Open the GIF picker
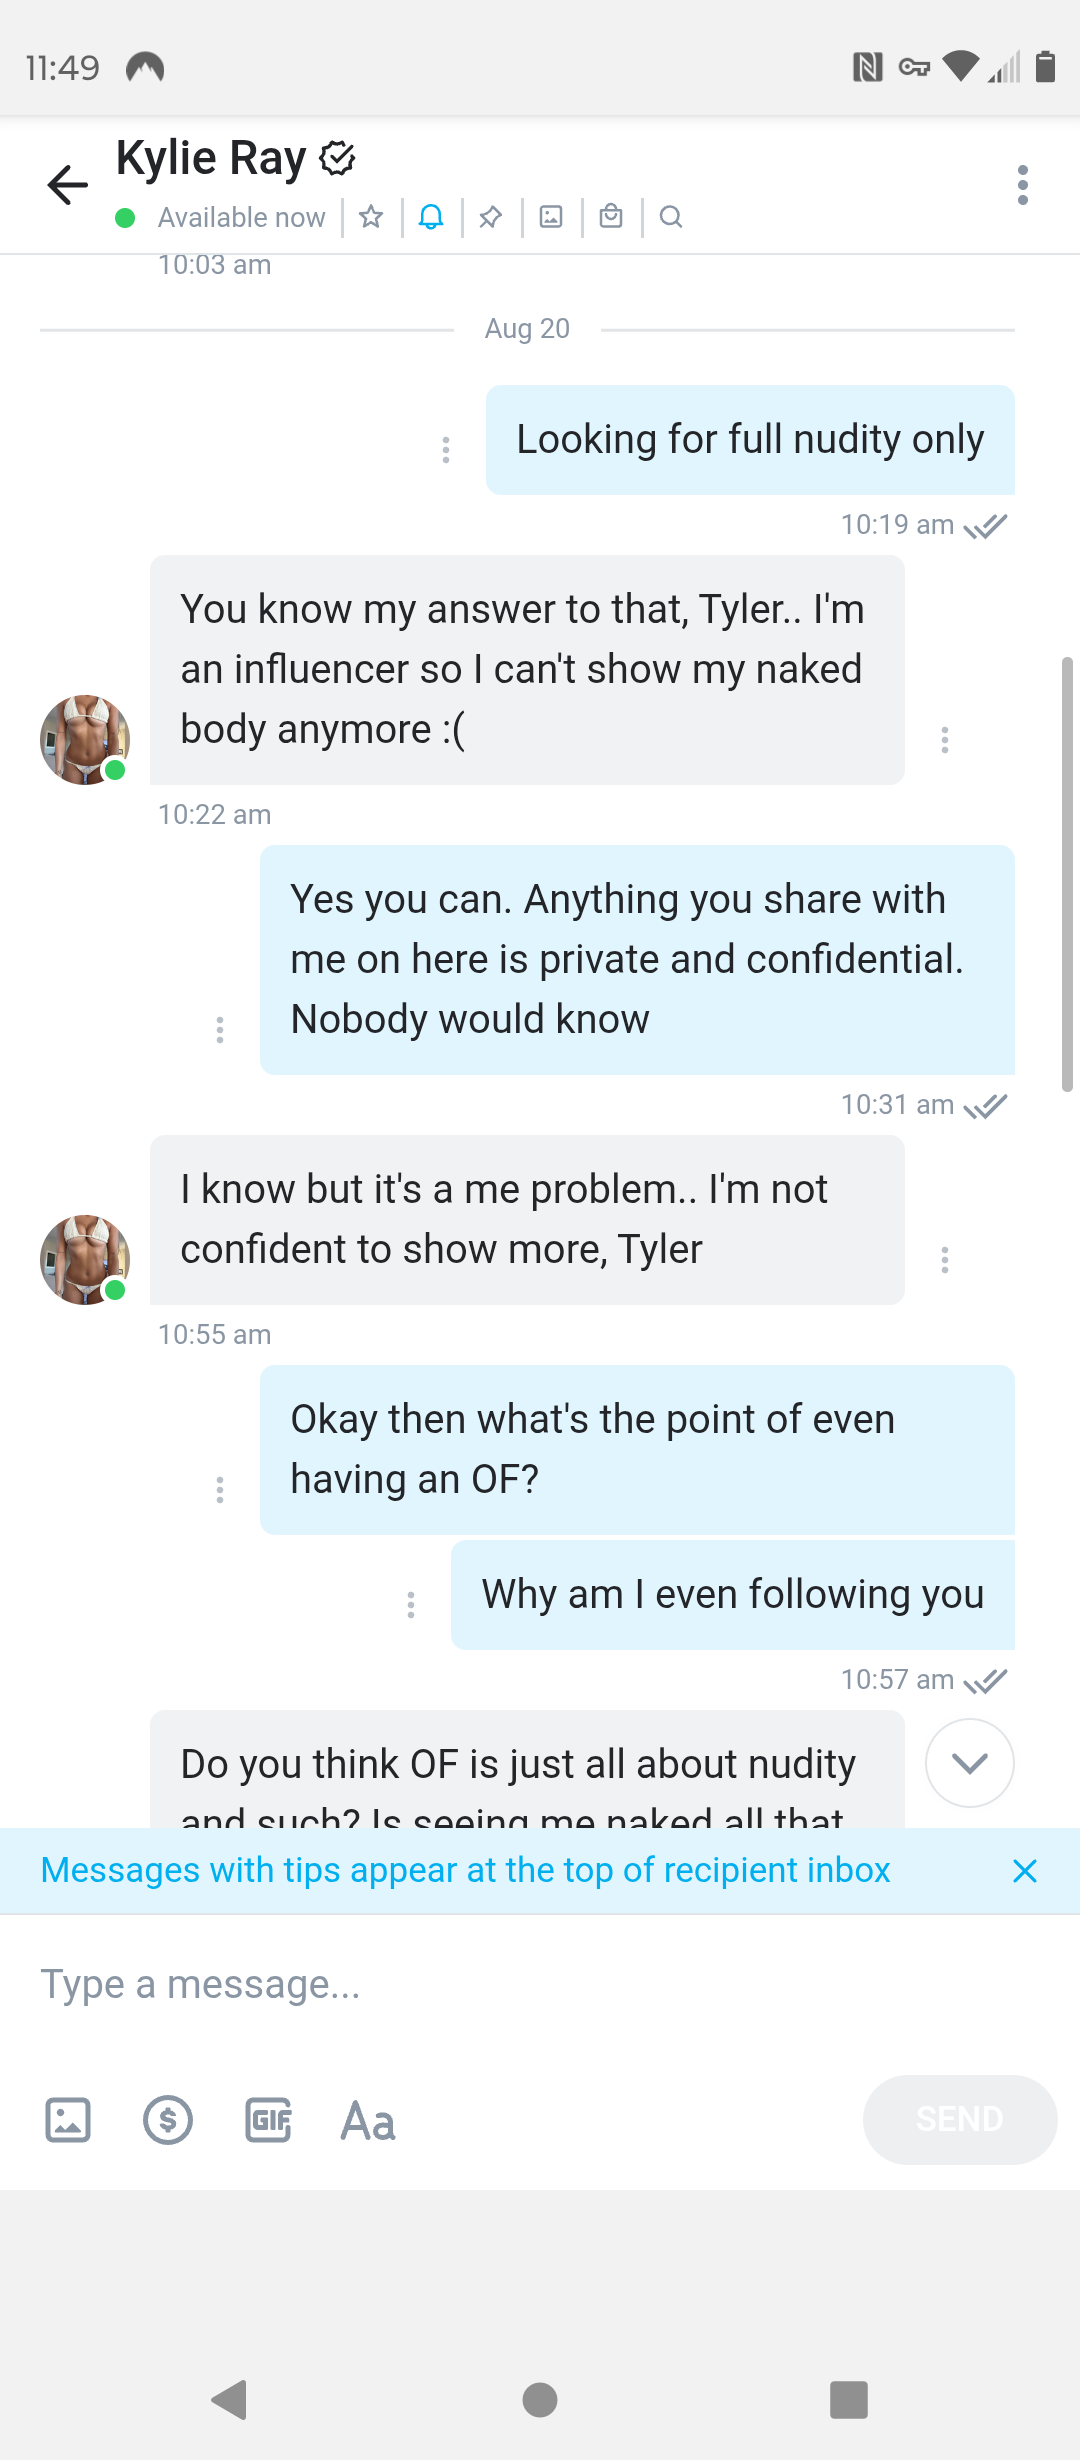This screenshot has width=1080, height=2460. (x=268, y=2120)
